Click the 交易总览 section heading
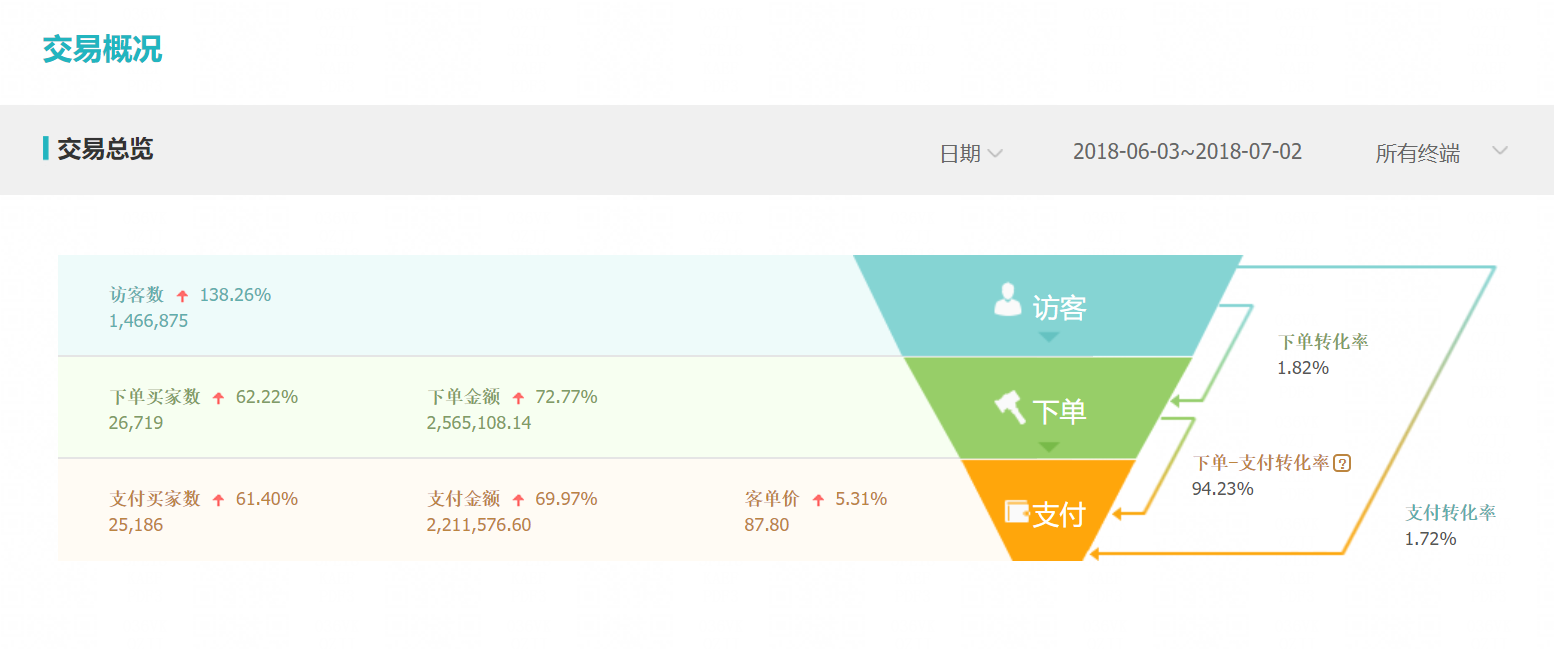 point(105,149)
